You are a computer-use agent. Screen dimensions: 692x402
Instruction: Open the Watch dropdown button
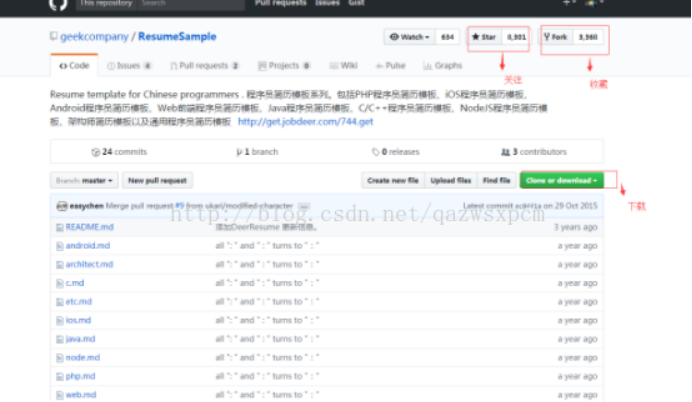[x=410, y=37]
